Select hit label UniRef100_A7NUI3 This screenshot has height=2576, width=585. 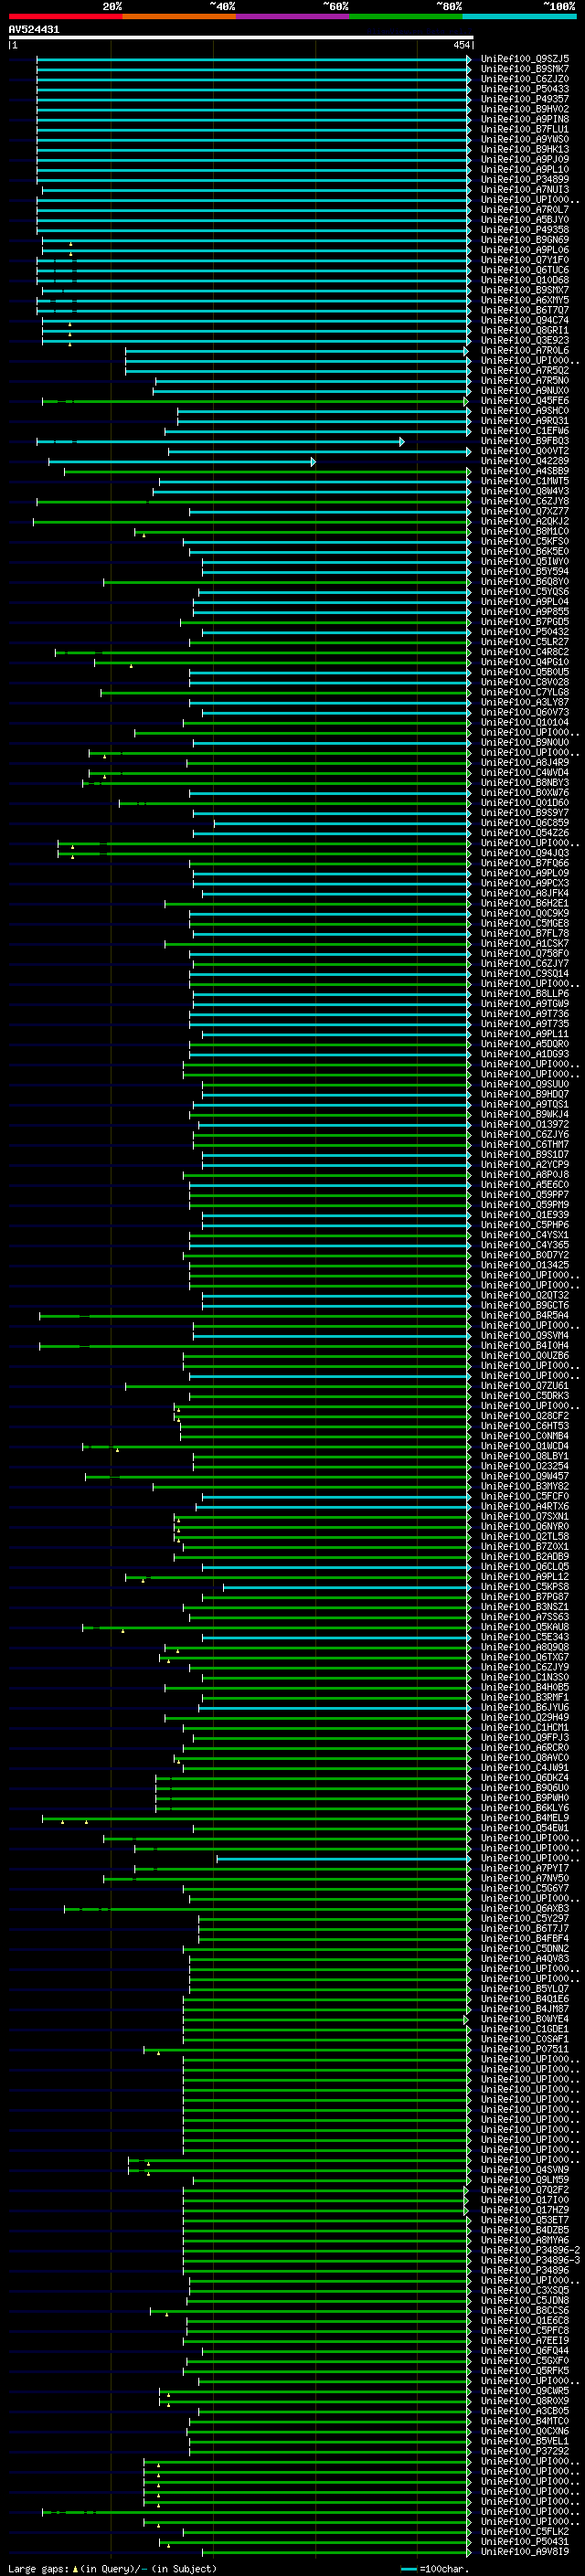pyautogui.click(x=524, y=190)
